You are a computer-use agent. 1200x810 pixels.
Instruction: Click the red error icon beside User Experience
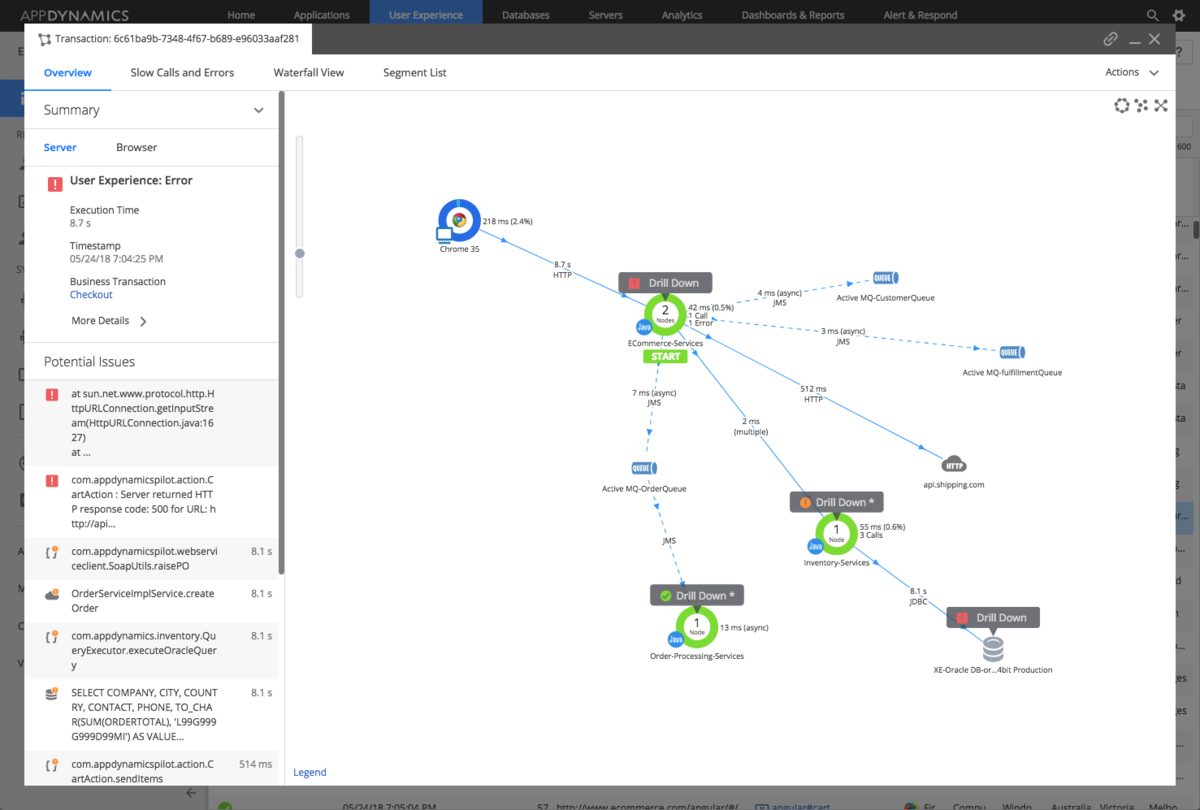pyautogui.click(x=55, y=184)
